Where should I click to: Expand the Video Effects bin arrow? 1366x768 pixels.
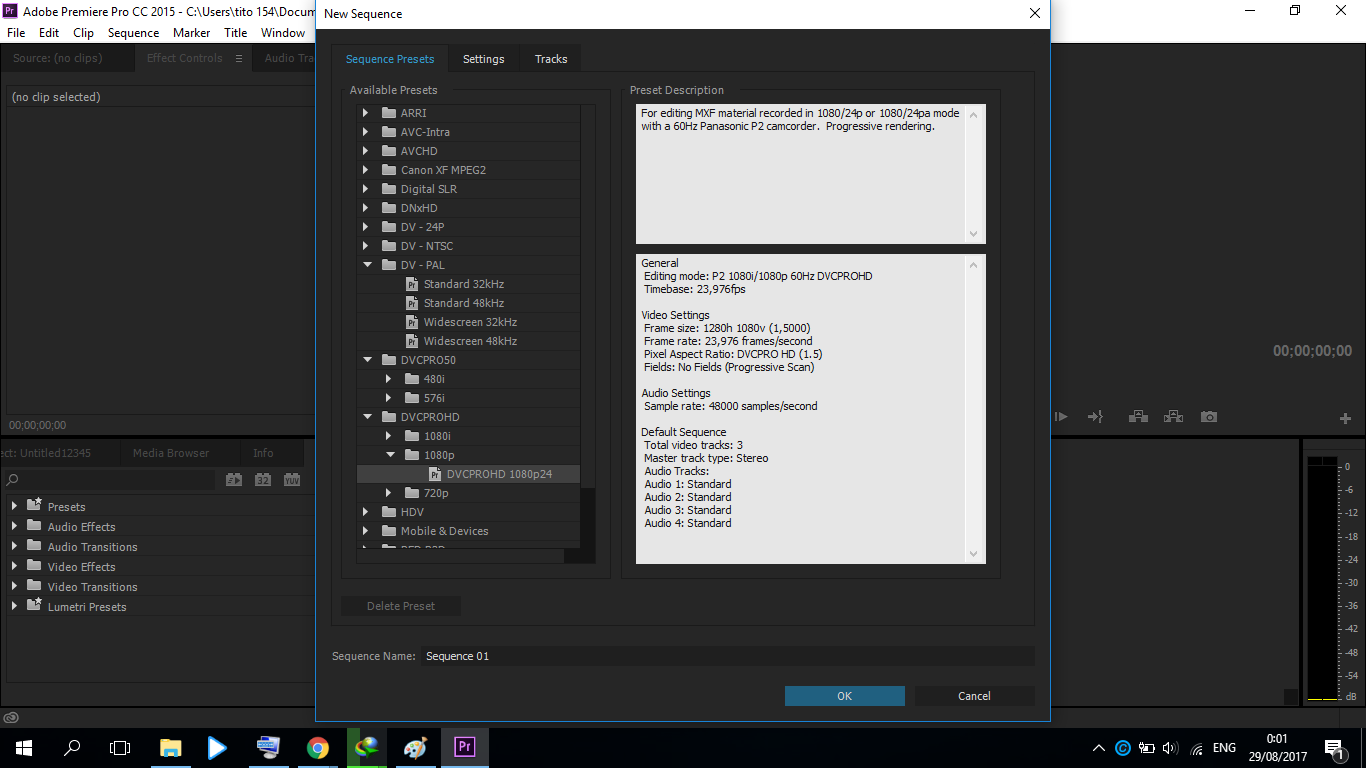pos(14,567)
